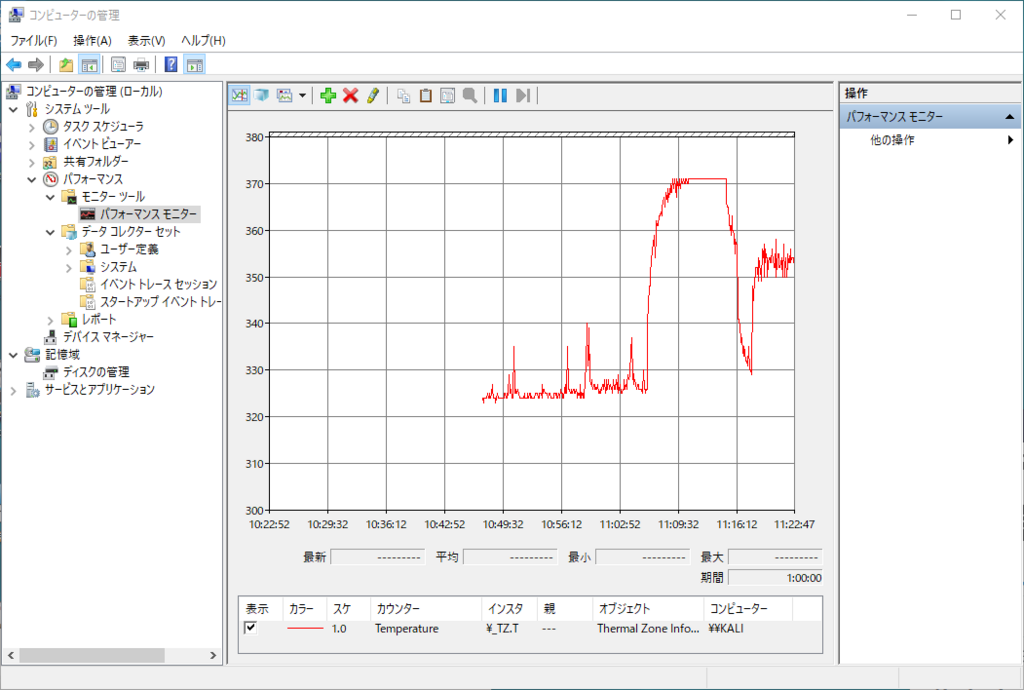The image size is (1024, 690).
Task: Select view current activity graph icon
Action: point(240,95)
